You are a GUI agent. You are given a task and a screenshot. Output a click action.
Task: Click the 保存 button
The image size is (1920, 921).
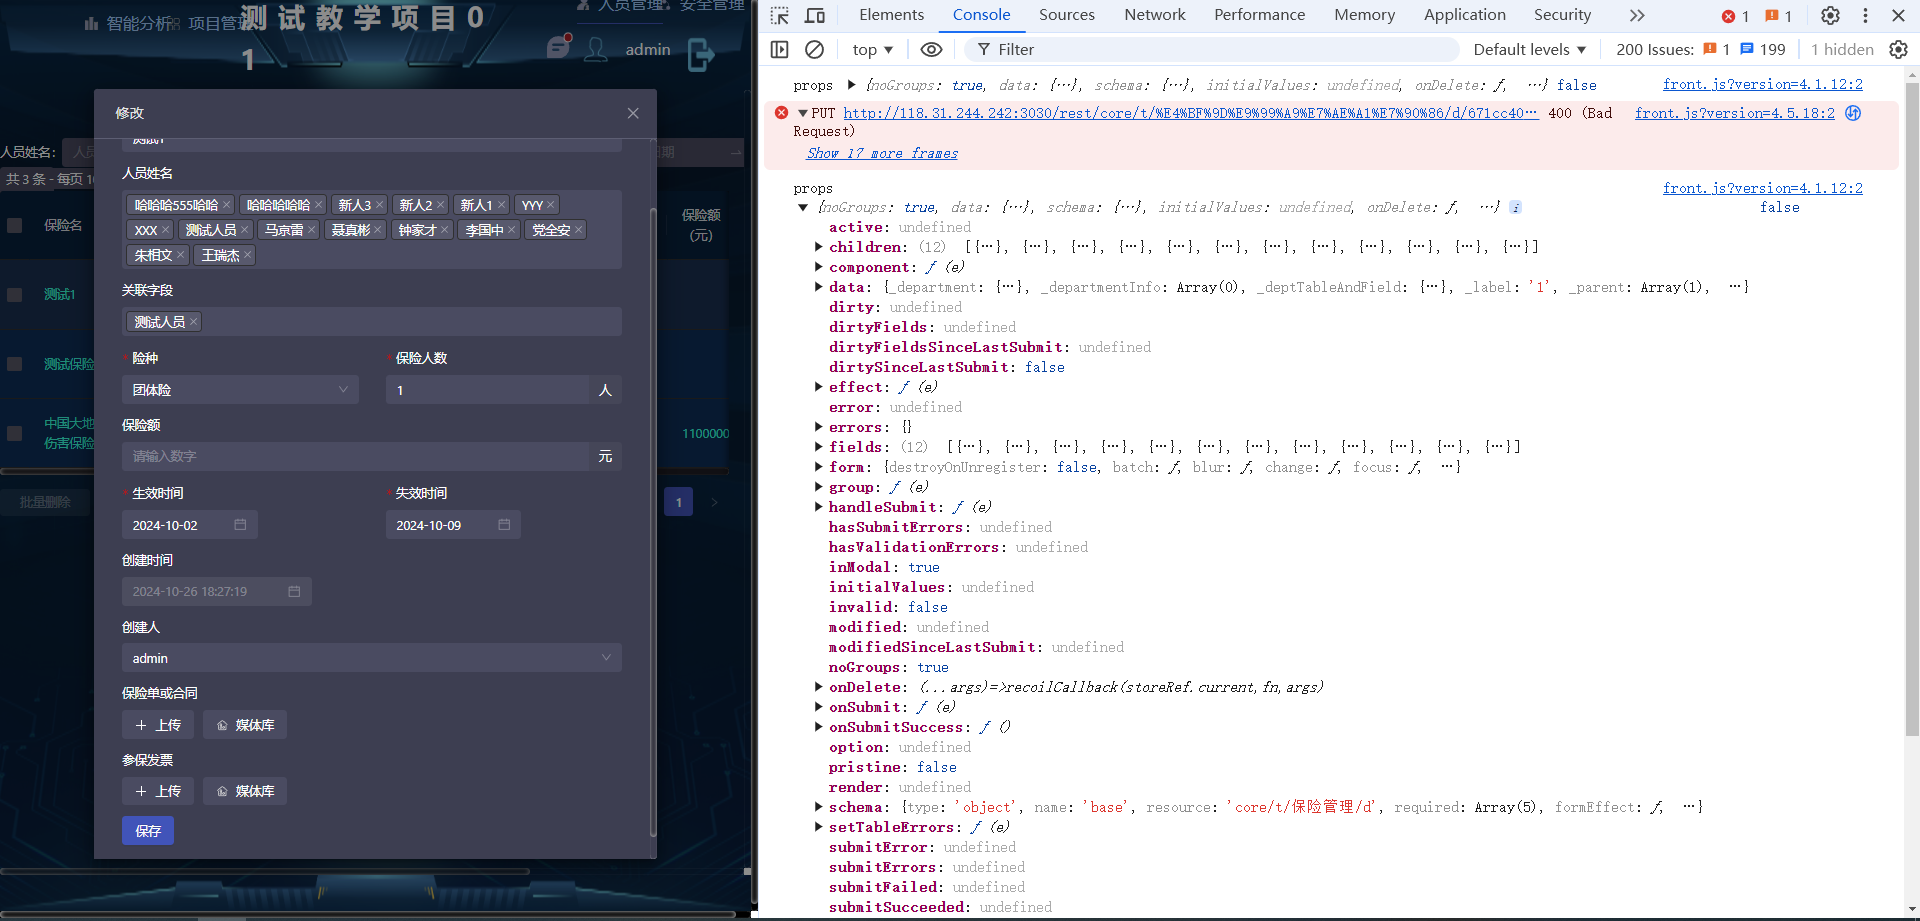click(x=148, y=831)
